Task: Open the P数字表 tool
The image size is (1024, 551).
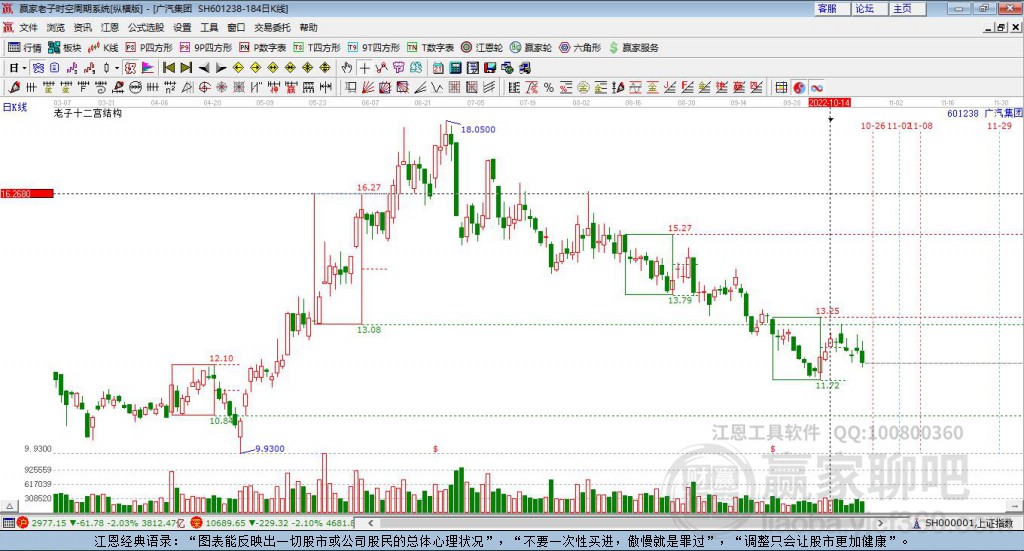Action: (x=263, y=48)
